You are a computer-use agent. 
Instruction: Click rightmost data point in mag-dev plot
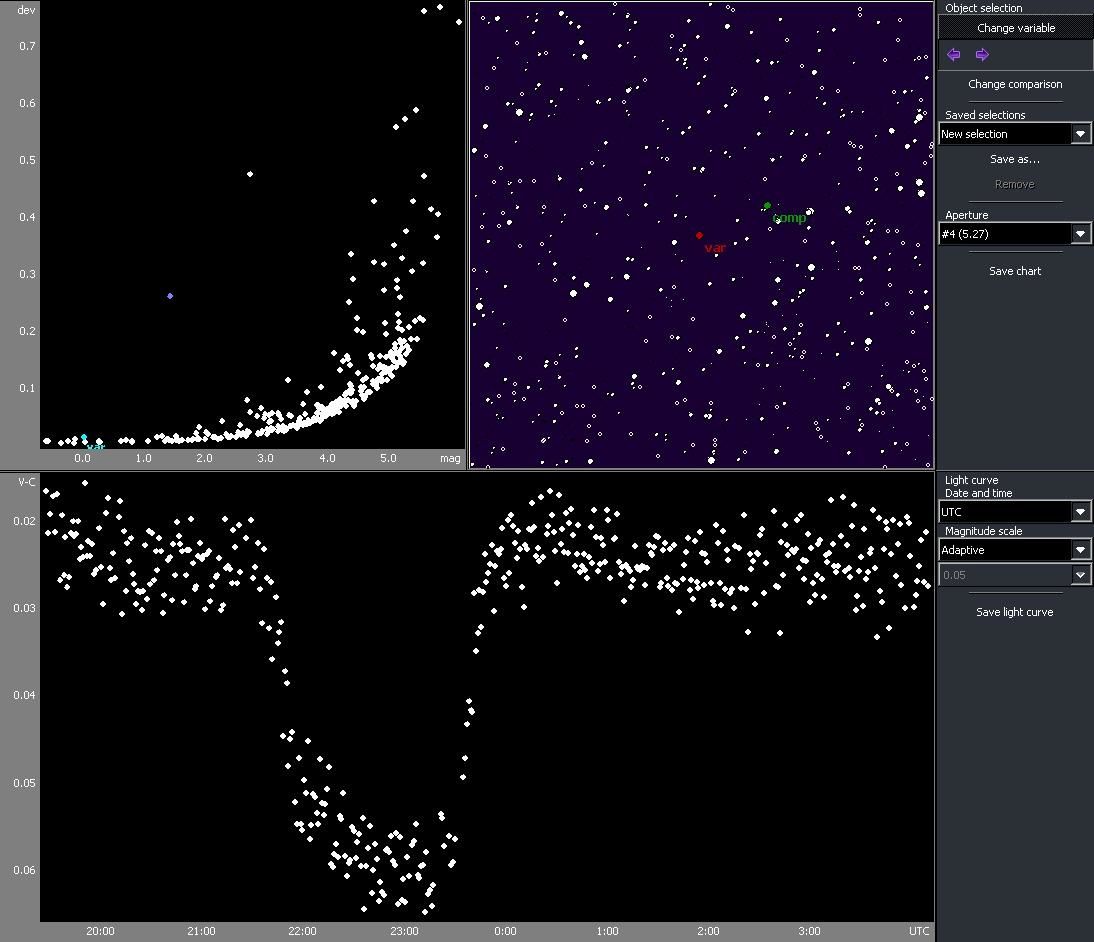(459, 22)
